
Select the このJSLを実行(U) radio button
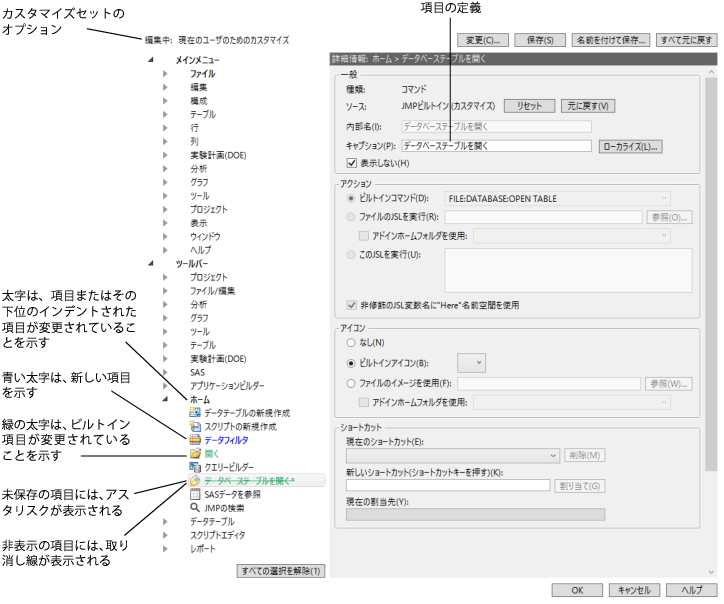click(x=351, y=254)
